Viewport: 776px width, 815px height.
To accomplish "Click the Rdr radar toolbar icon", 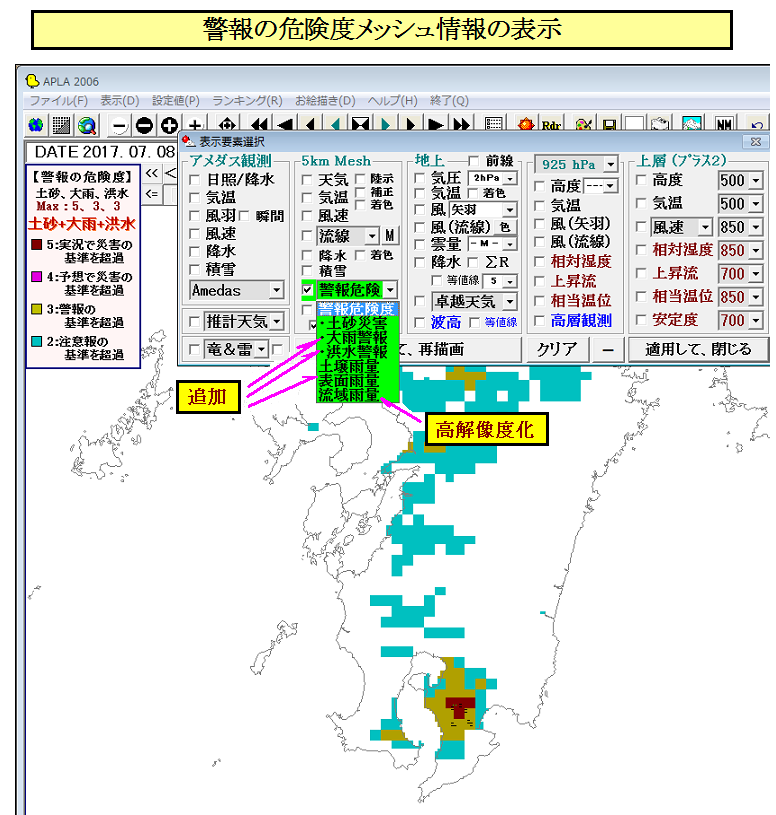I will (551, 125).
